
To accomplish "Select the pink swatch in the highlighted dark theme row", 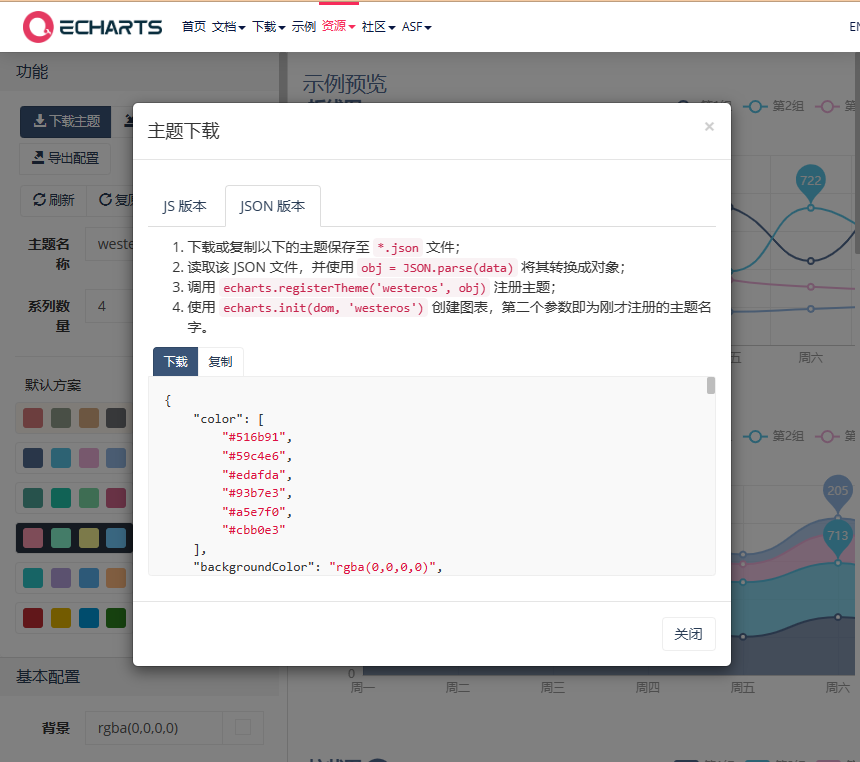I will 33,538.
